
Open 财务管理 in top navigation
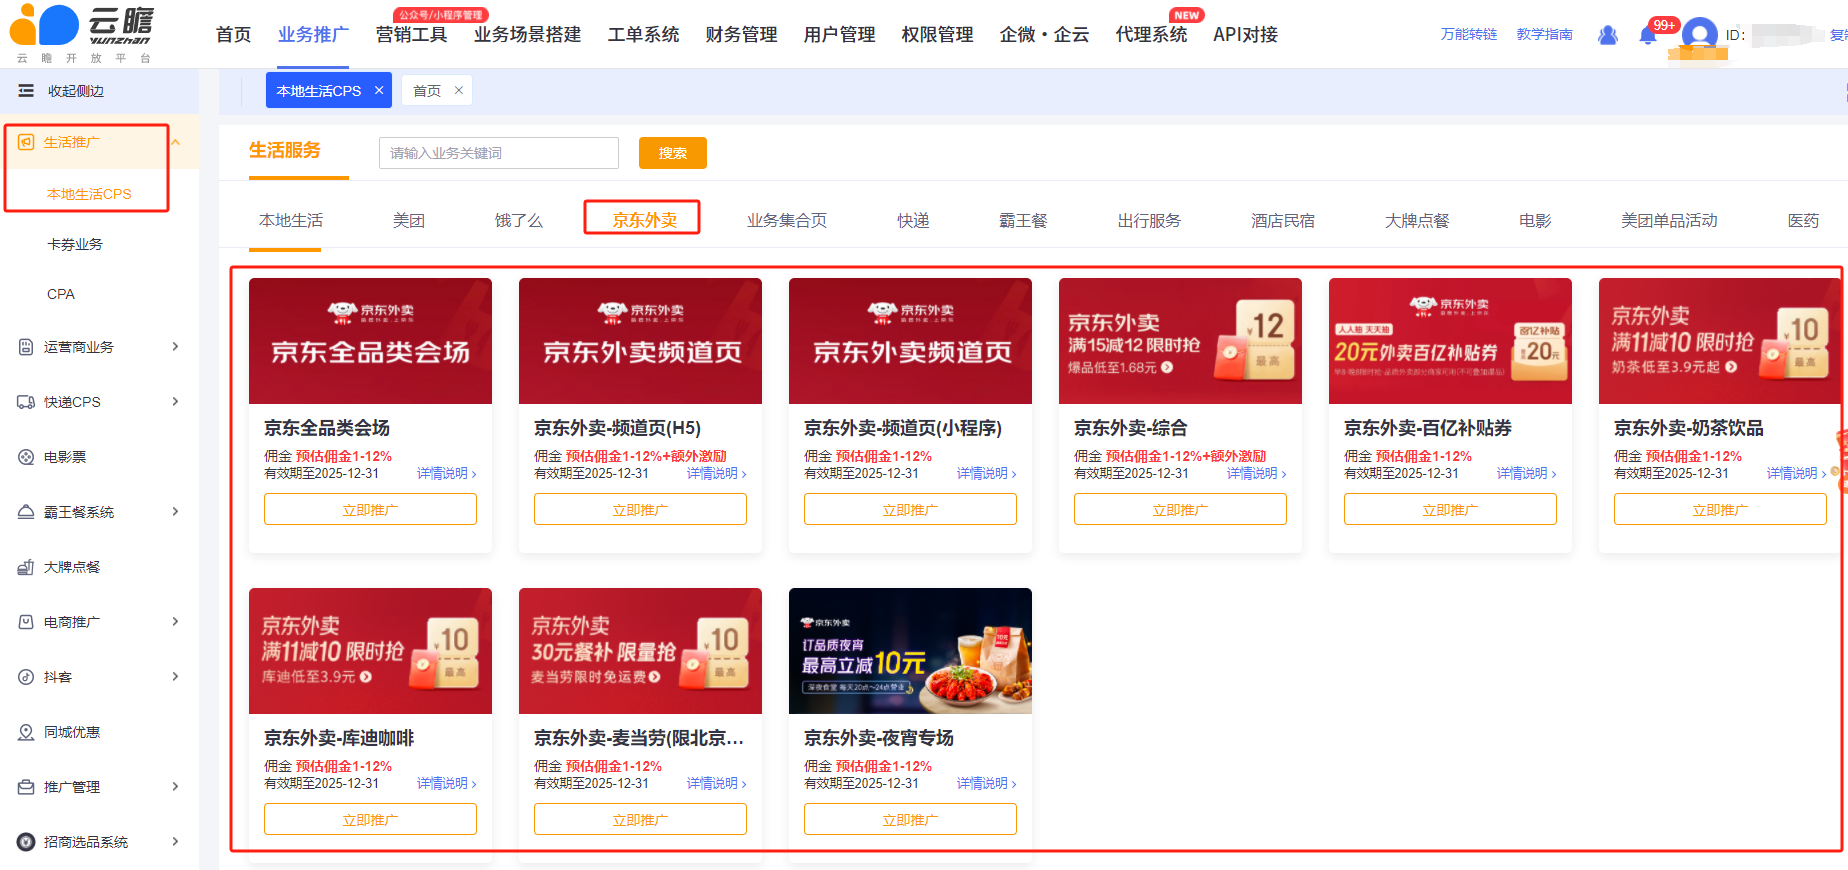741,35
